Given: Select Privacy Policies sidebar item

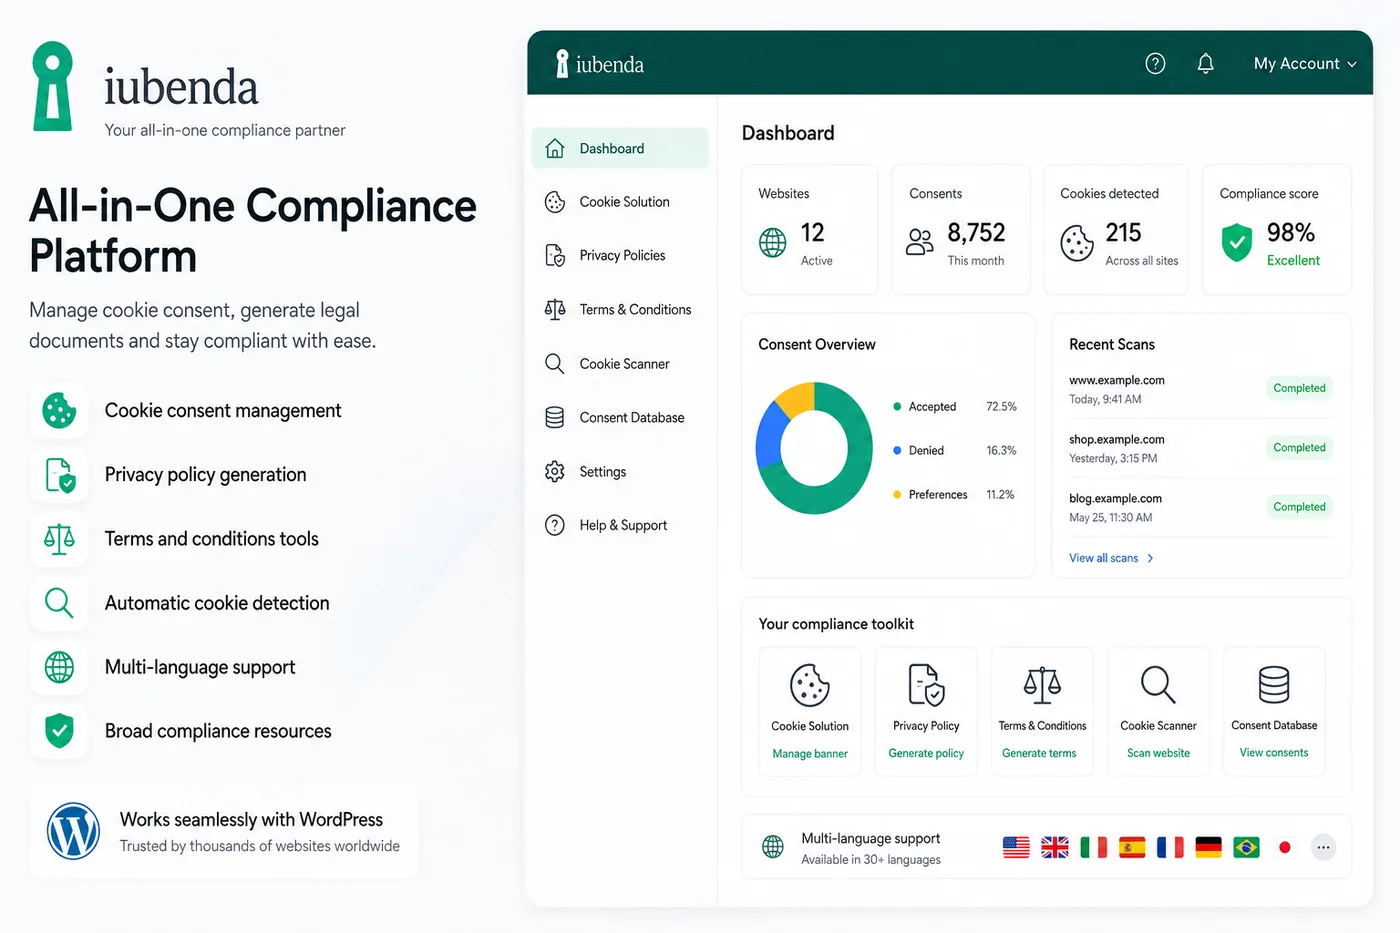Looking at the screenshot, I should 620,256.
